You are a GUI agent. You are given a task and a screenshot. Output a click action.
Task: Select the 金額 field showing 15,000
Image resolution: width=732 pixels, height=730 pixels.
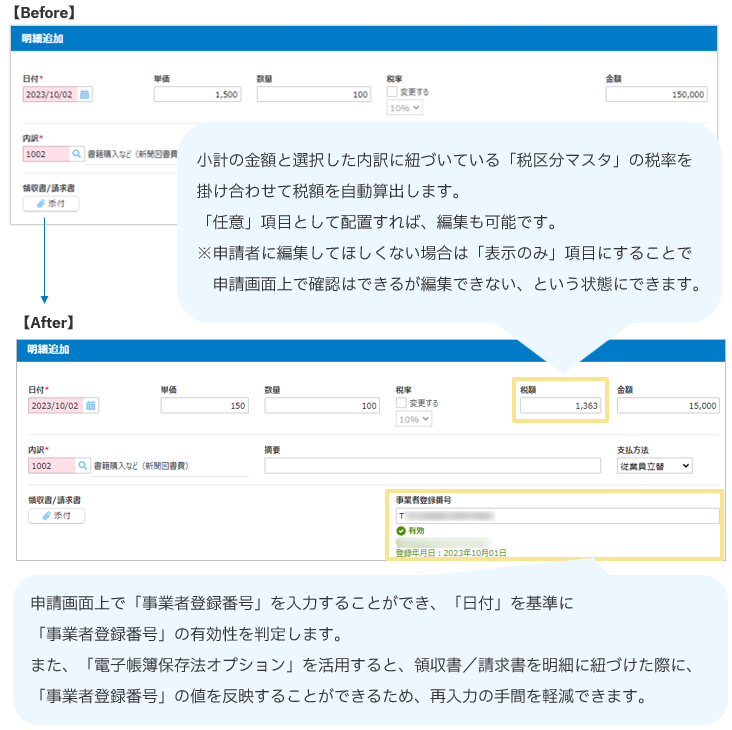[x=667, y=406]
